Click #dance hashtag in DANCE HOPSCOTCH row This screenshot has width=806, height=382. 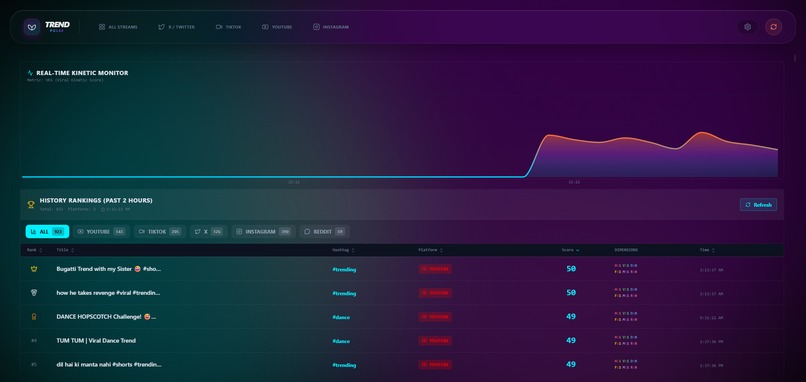(341, 317)
